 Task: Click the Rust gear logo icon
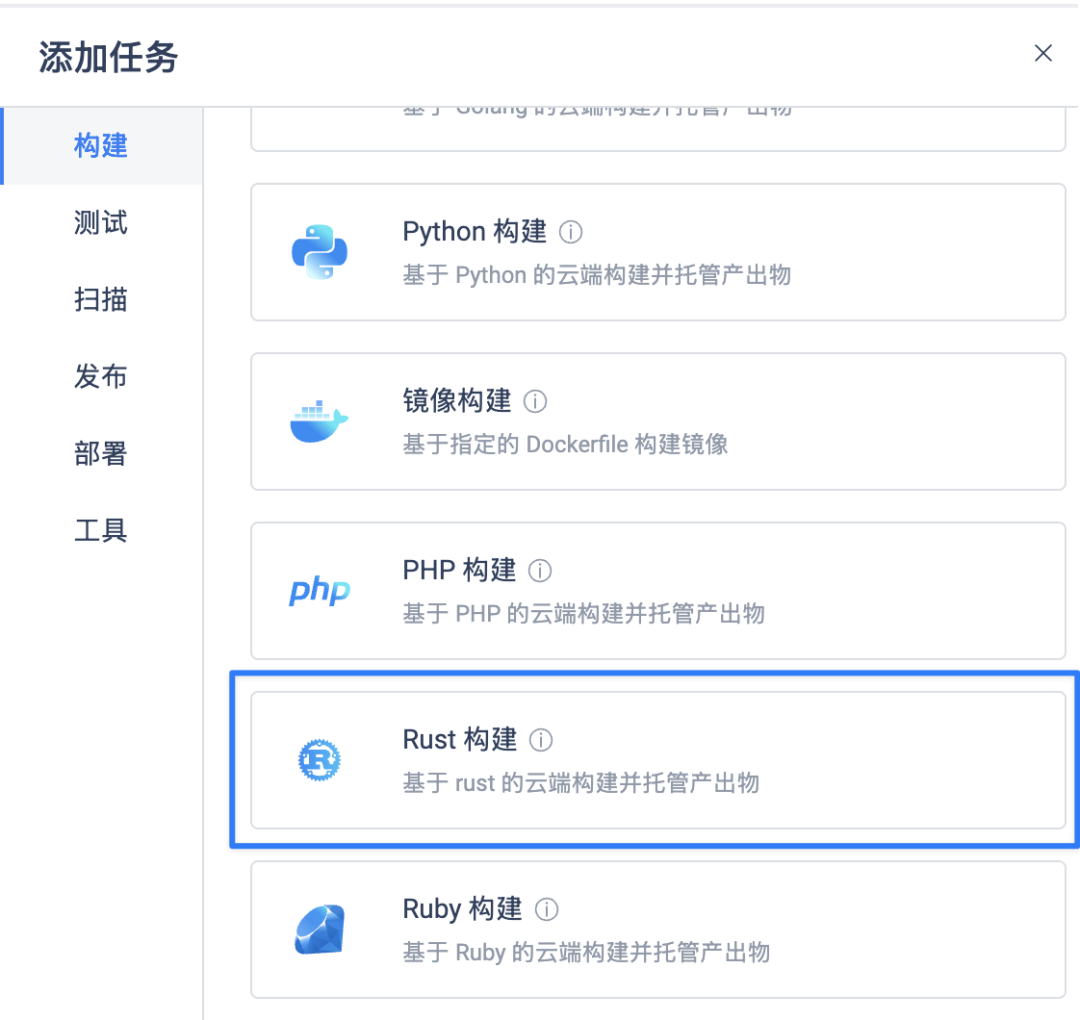click(x=319, y=760)
